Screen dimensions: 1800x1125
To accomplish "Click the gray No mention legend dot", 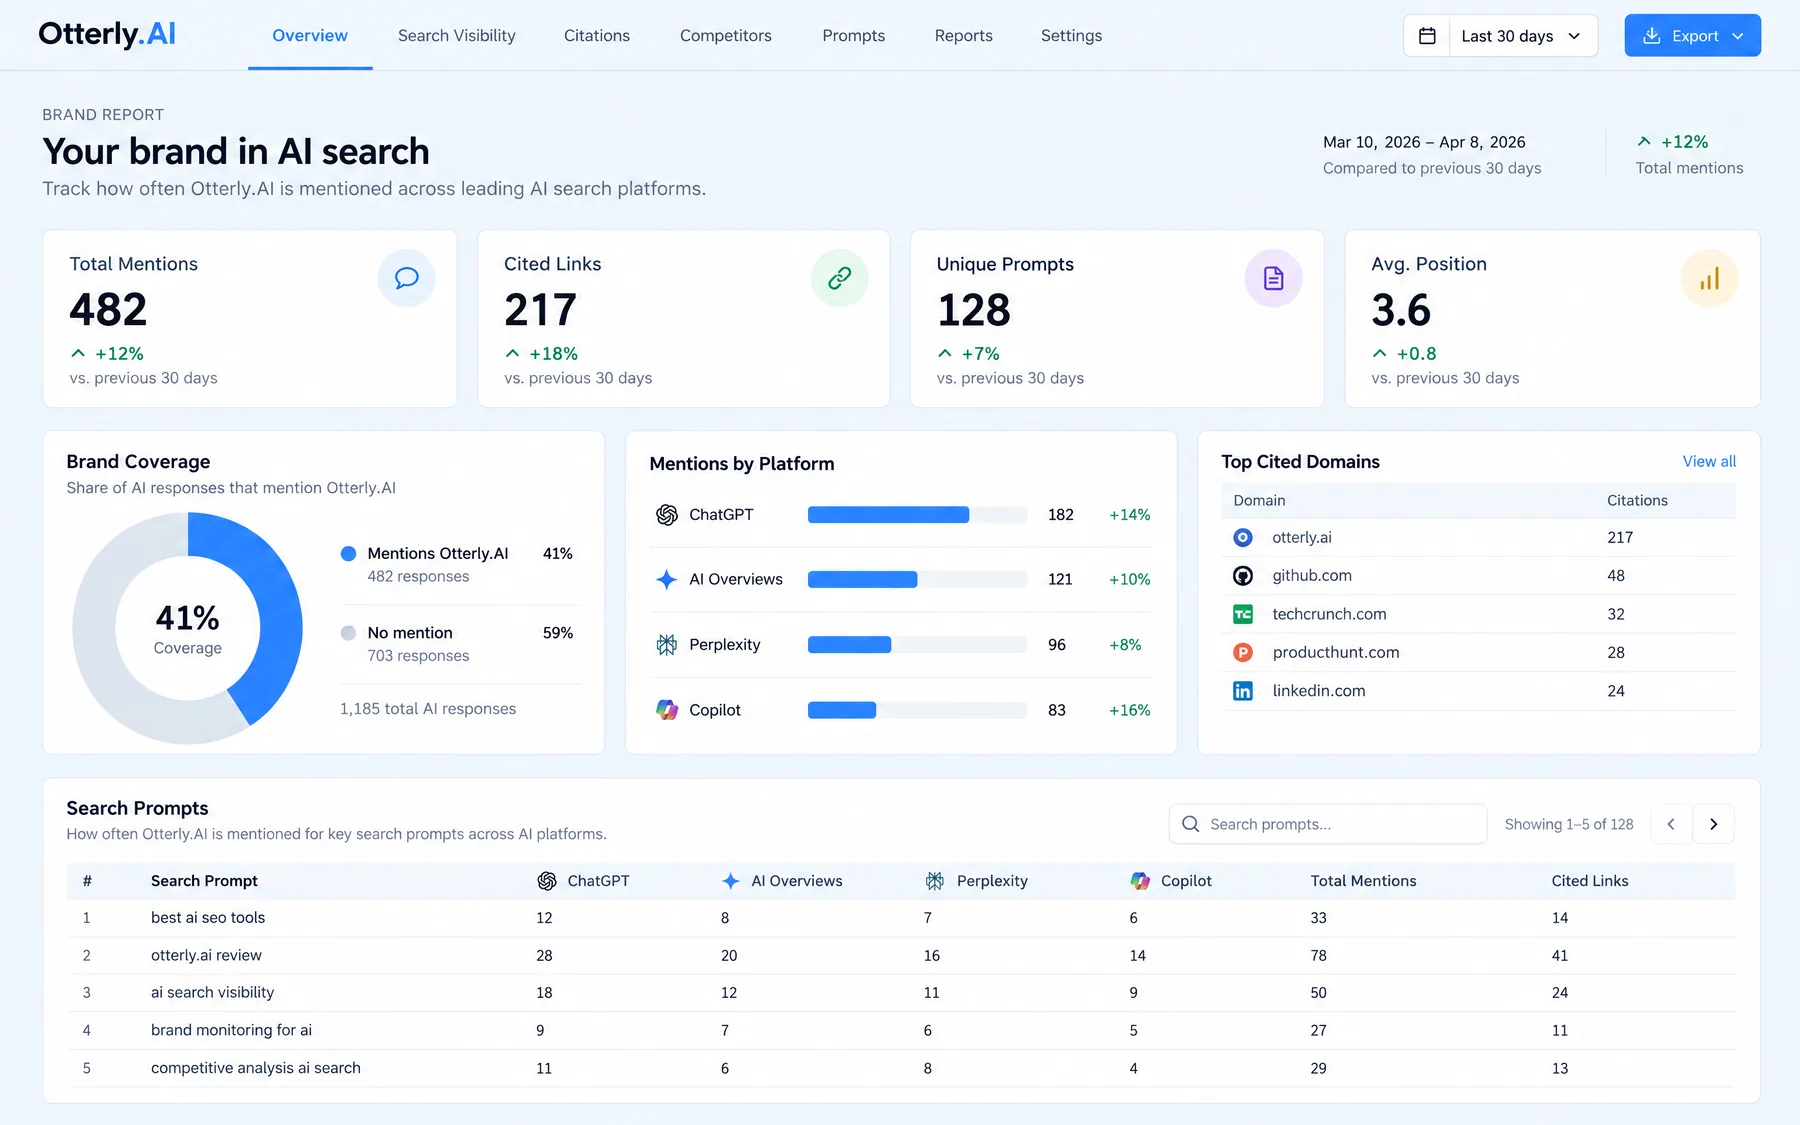I will click(x=349, y=633).
